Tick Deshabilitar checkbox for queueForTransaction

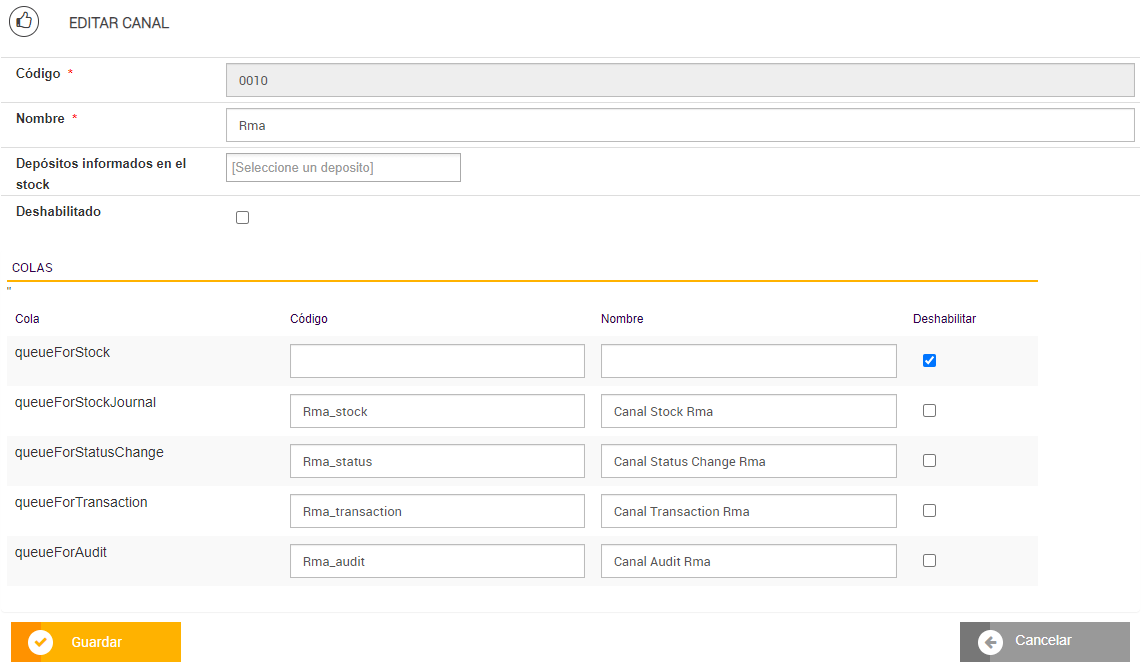[x=929, y=511]
